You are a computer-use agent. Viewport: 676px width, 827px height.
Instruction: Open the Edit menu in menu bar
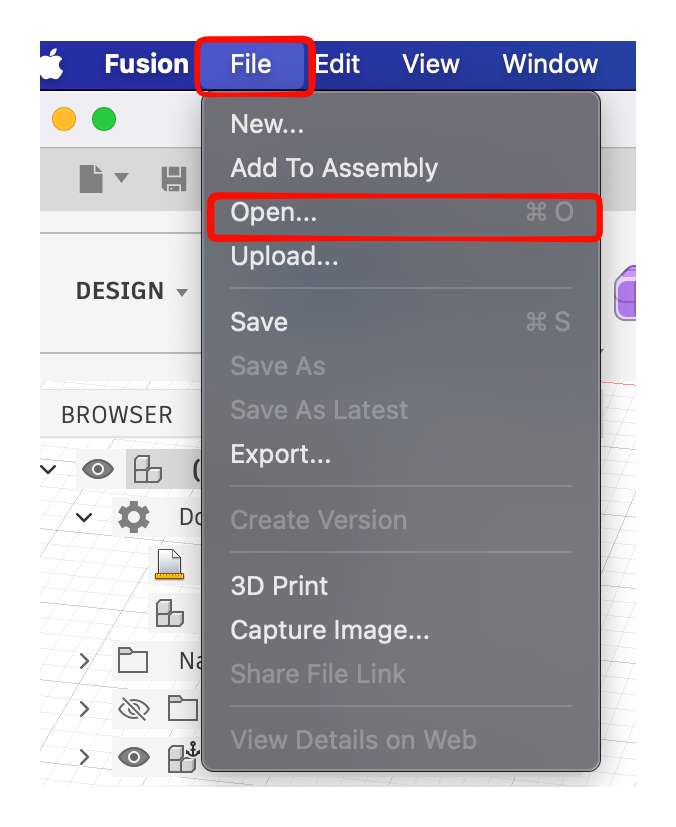pyautogui.click(x=338, y=64)
